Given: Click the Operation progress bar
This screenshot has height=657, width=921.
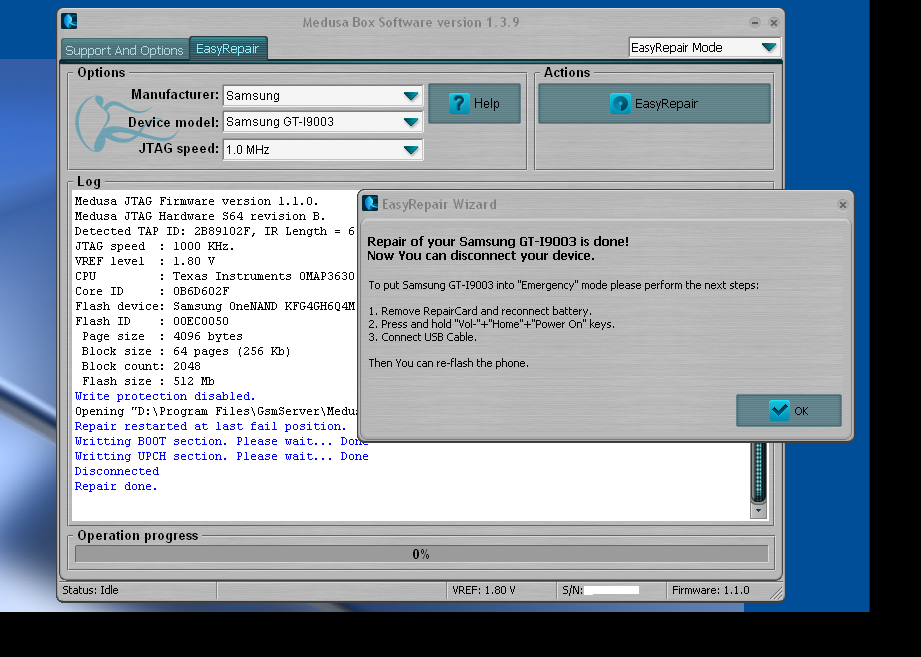Looking at the screenshot, I should 421,553.
